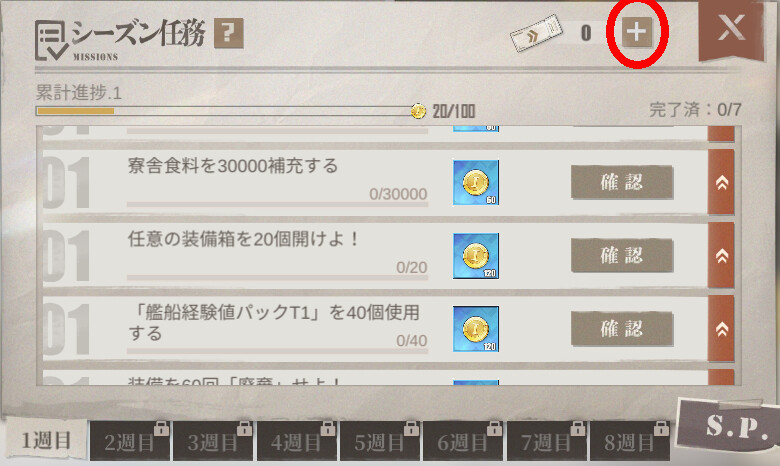Click the checklist icon beside シーズン任務 title
Screen dimensions: 780x466
(x=51, y=41)
